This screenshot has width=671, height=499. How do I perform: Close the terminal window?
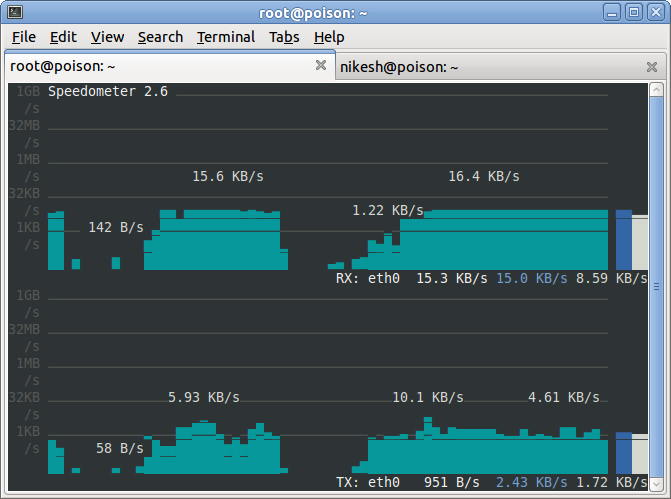tap(656, 12)
